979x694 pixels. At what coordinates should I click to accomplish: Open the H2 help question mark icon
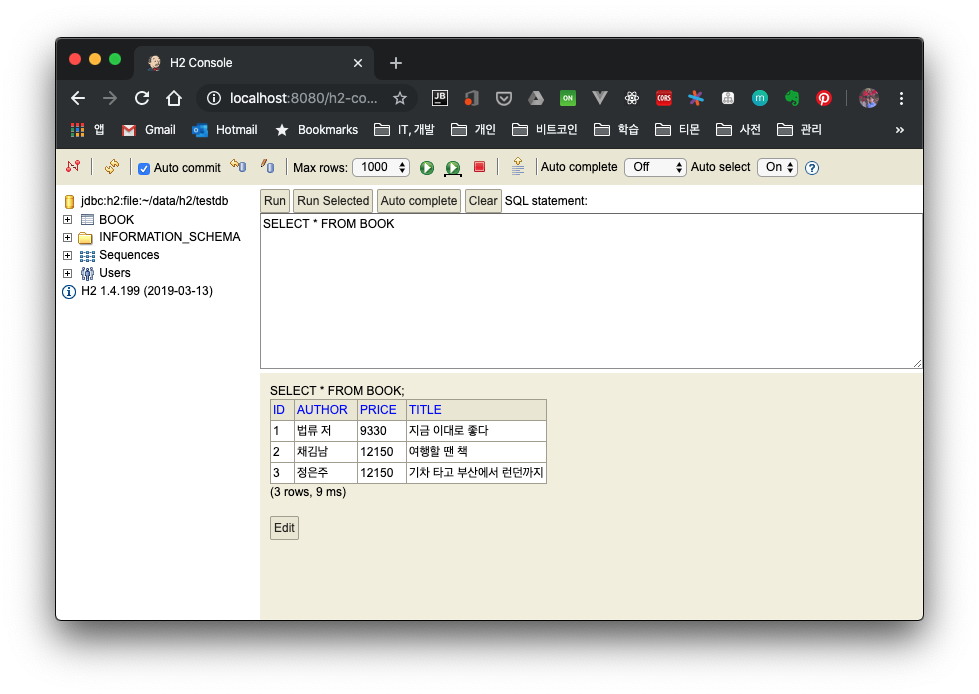[812, 168]
